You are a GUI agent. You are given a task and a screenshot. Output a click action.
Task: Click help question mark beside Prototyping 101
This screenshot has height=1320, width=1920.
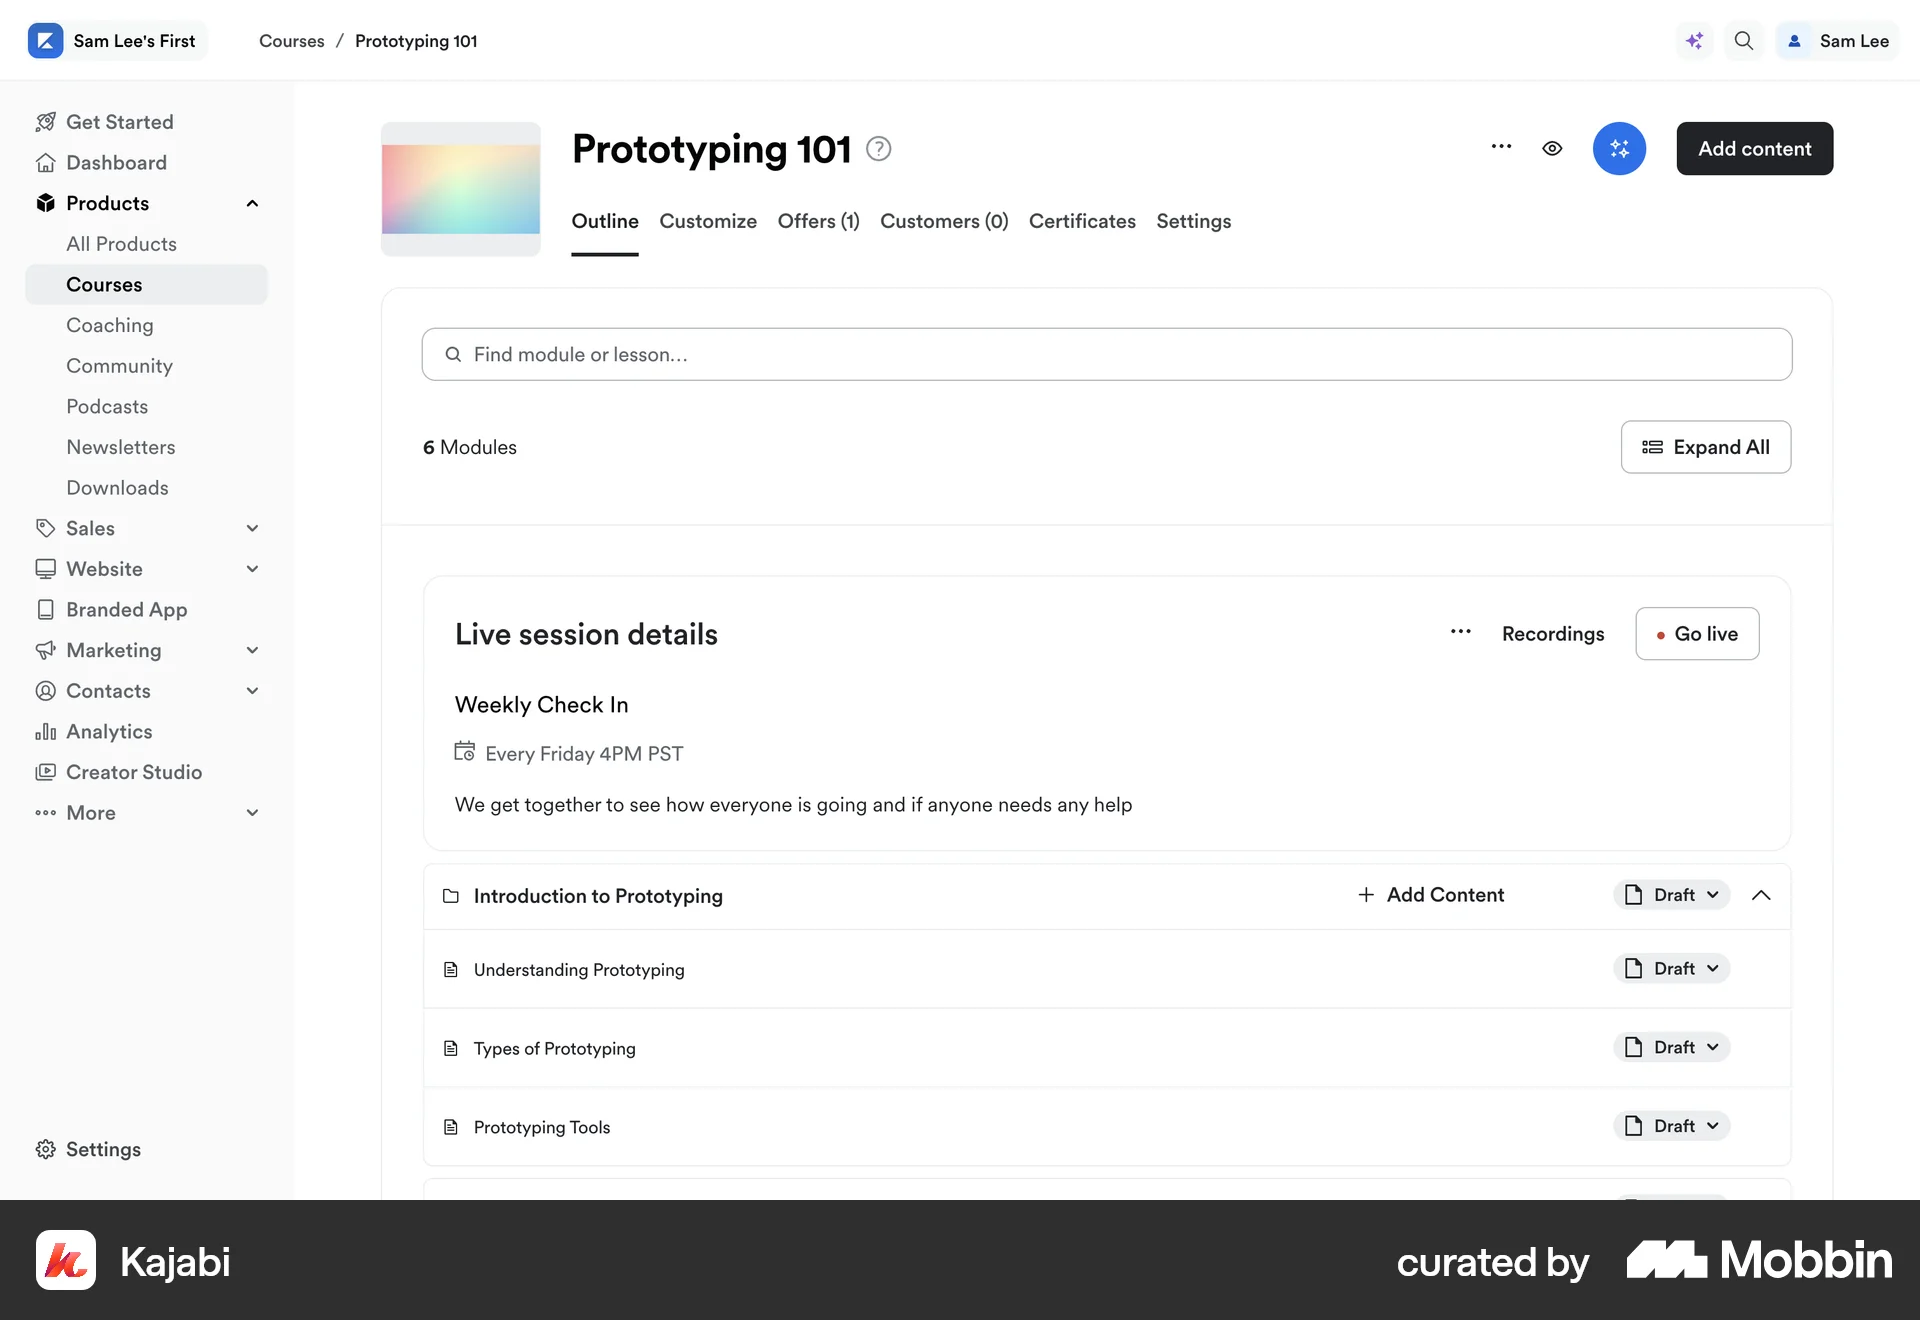[x=878, y=149]
